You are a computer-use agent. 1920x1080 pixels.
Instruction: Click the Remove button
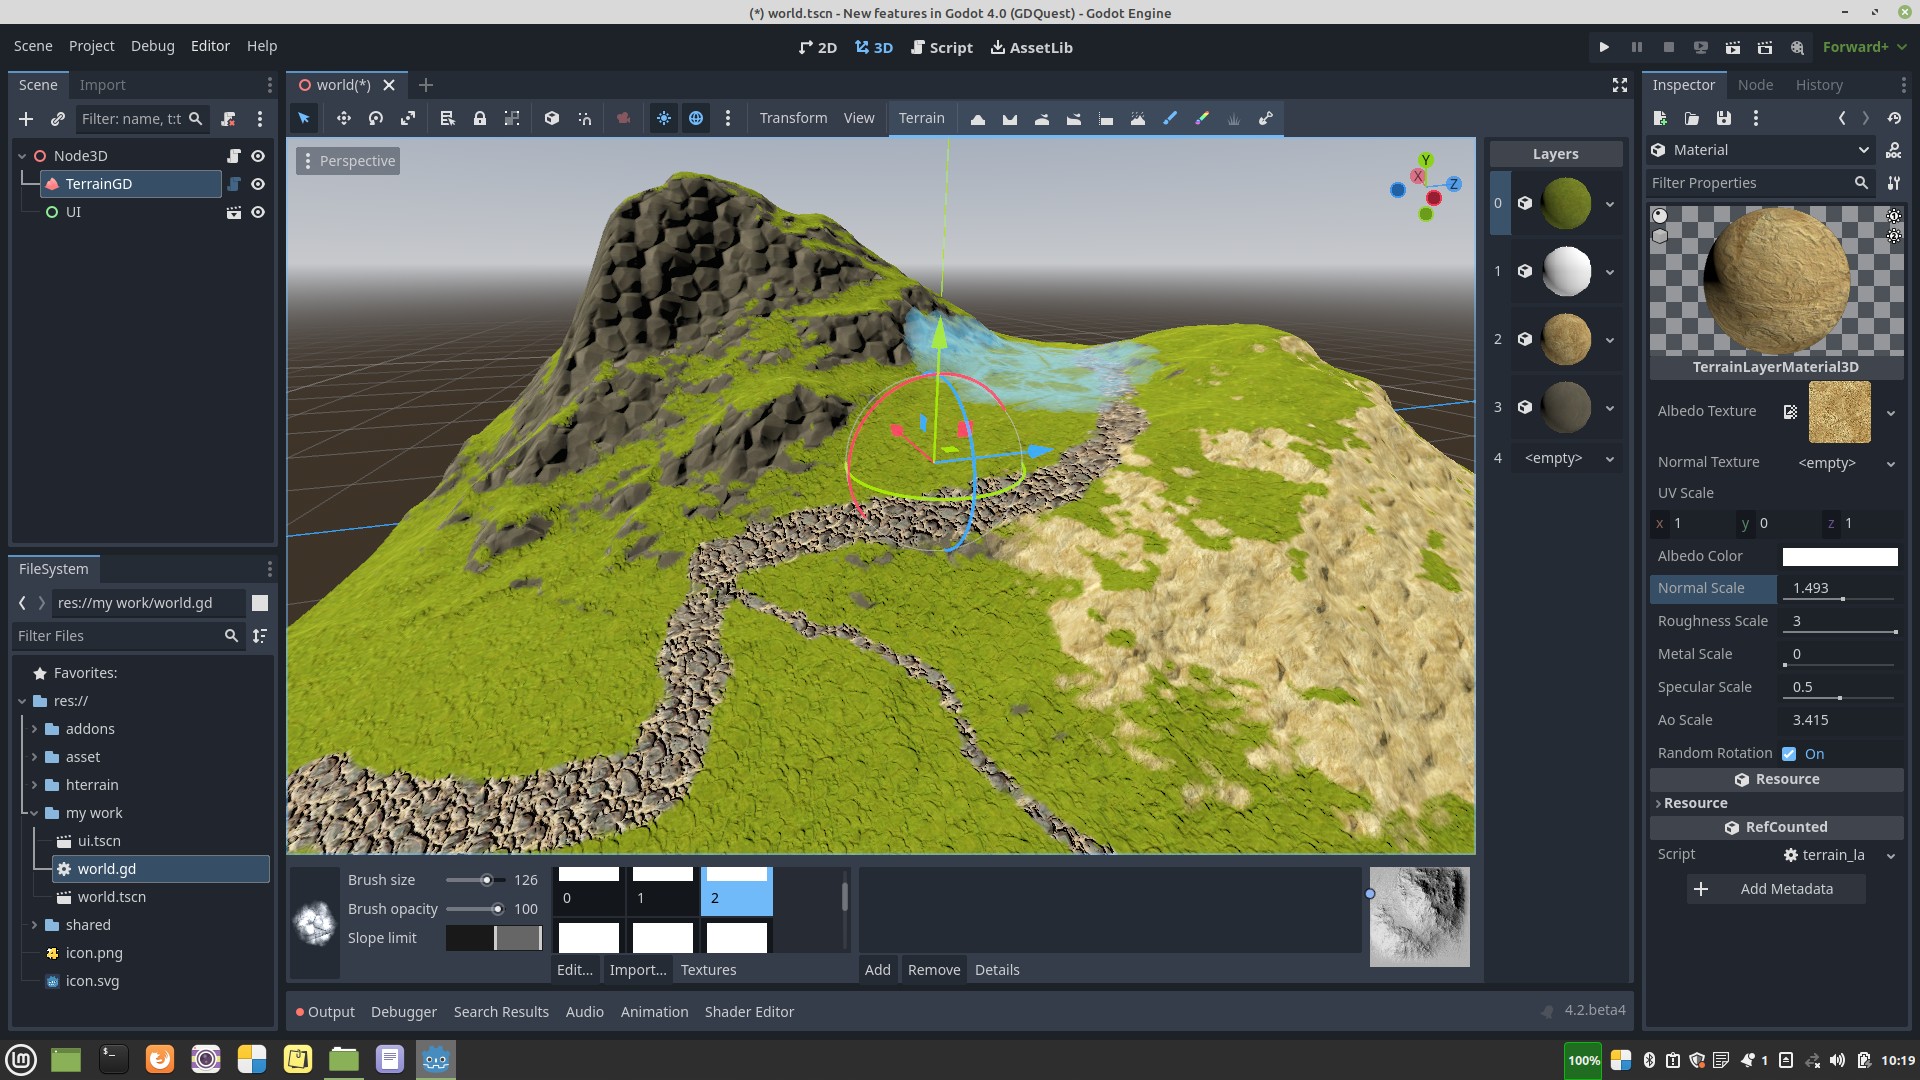[x=934, y=970]
